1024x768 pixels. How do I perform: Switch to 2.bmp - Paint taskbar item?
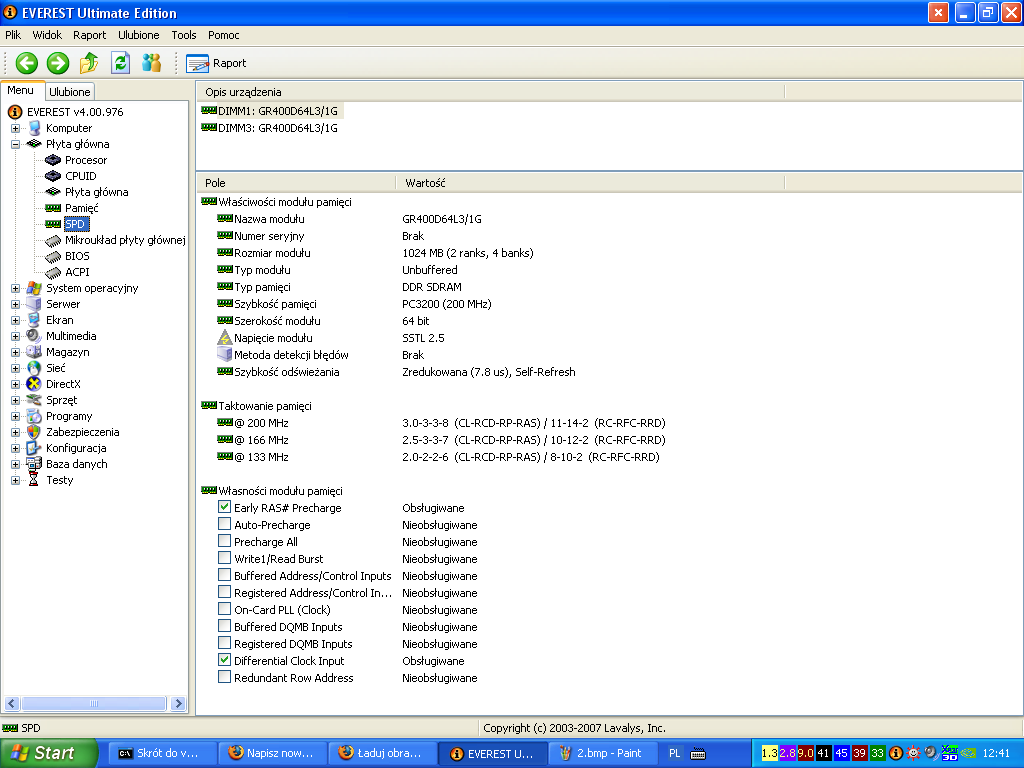coord(601,753)
